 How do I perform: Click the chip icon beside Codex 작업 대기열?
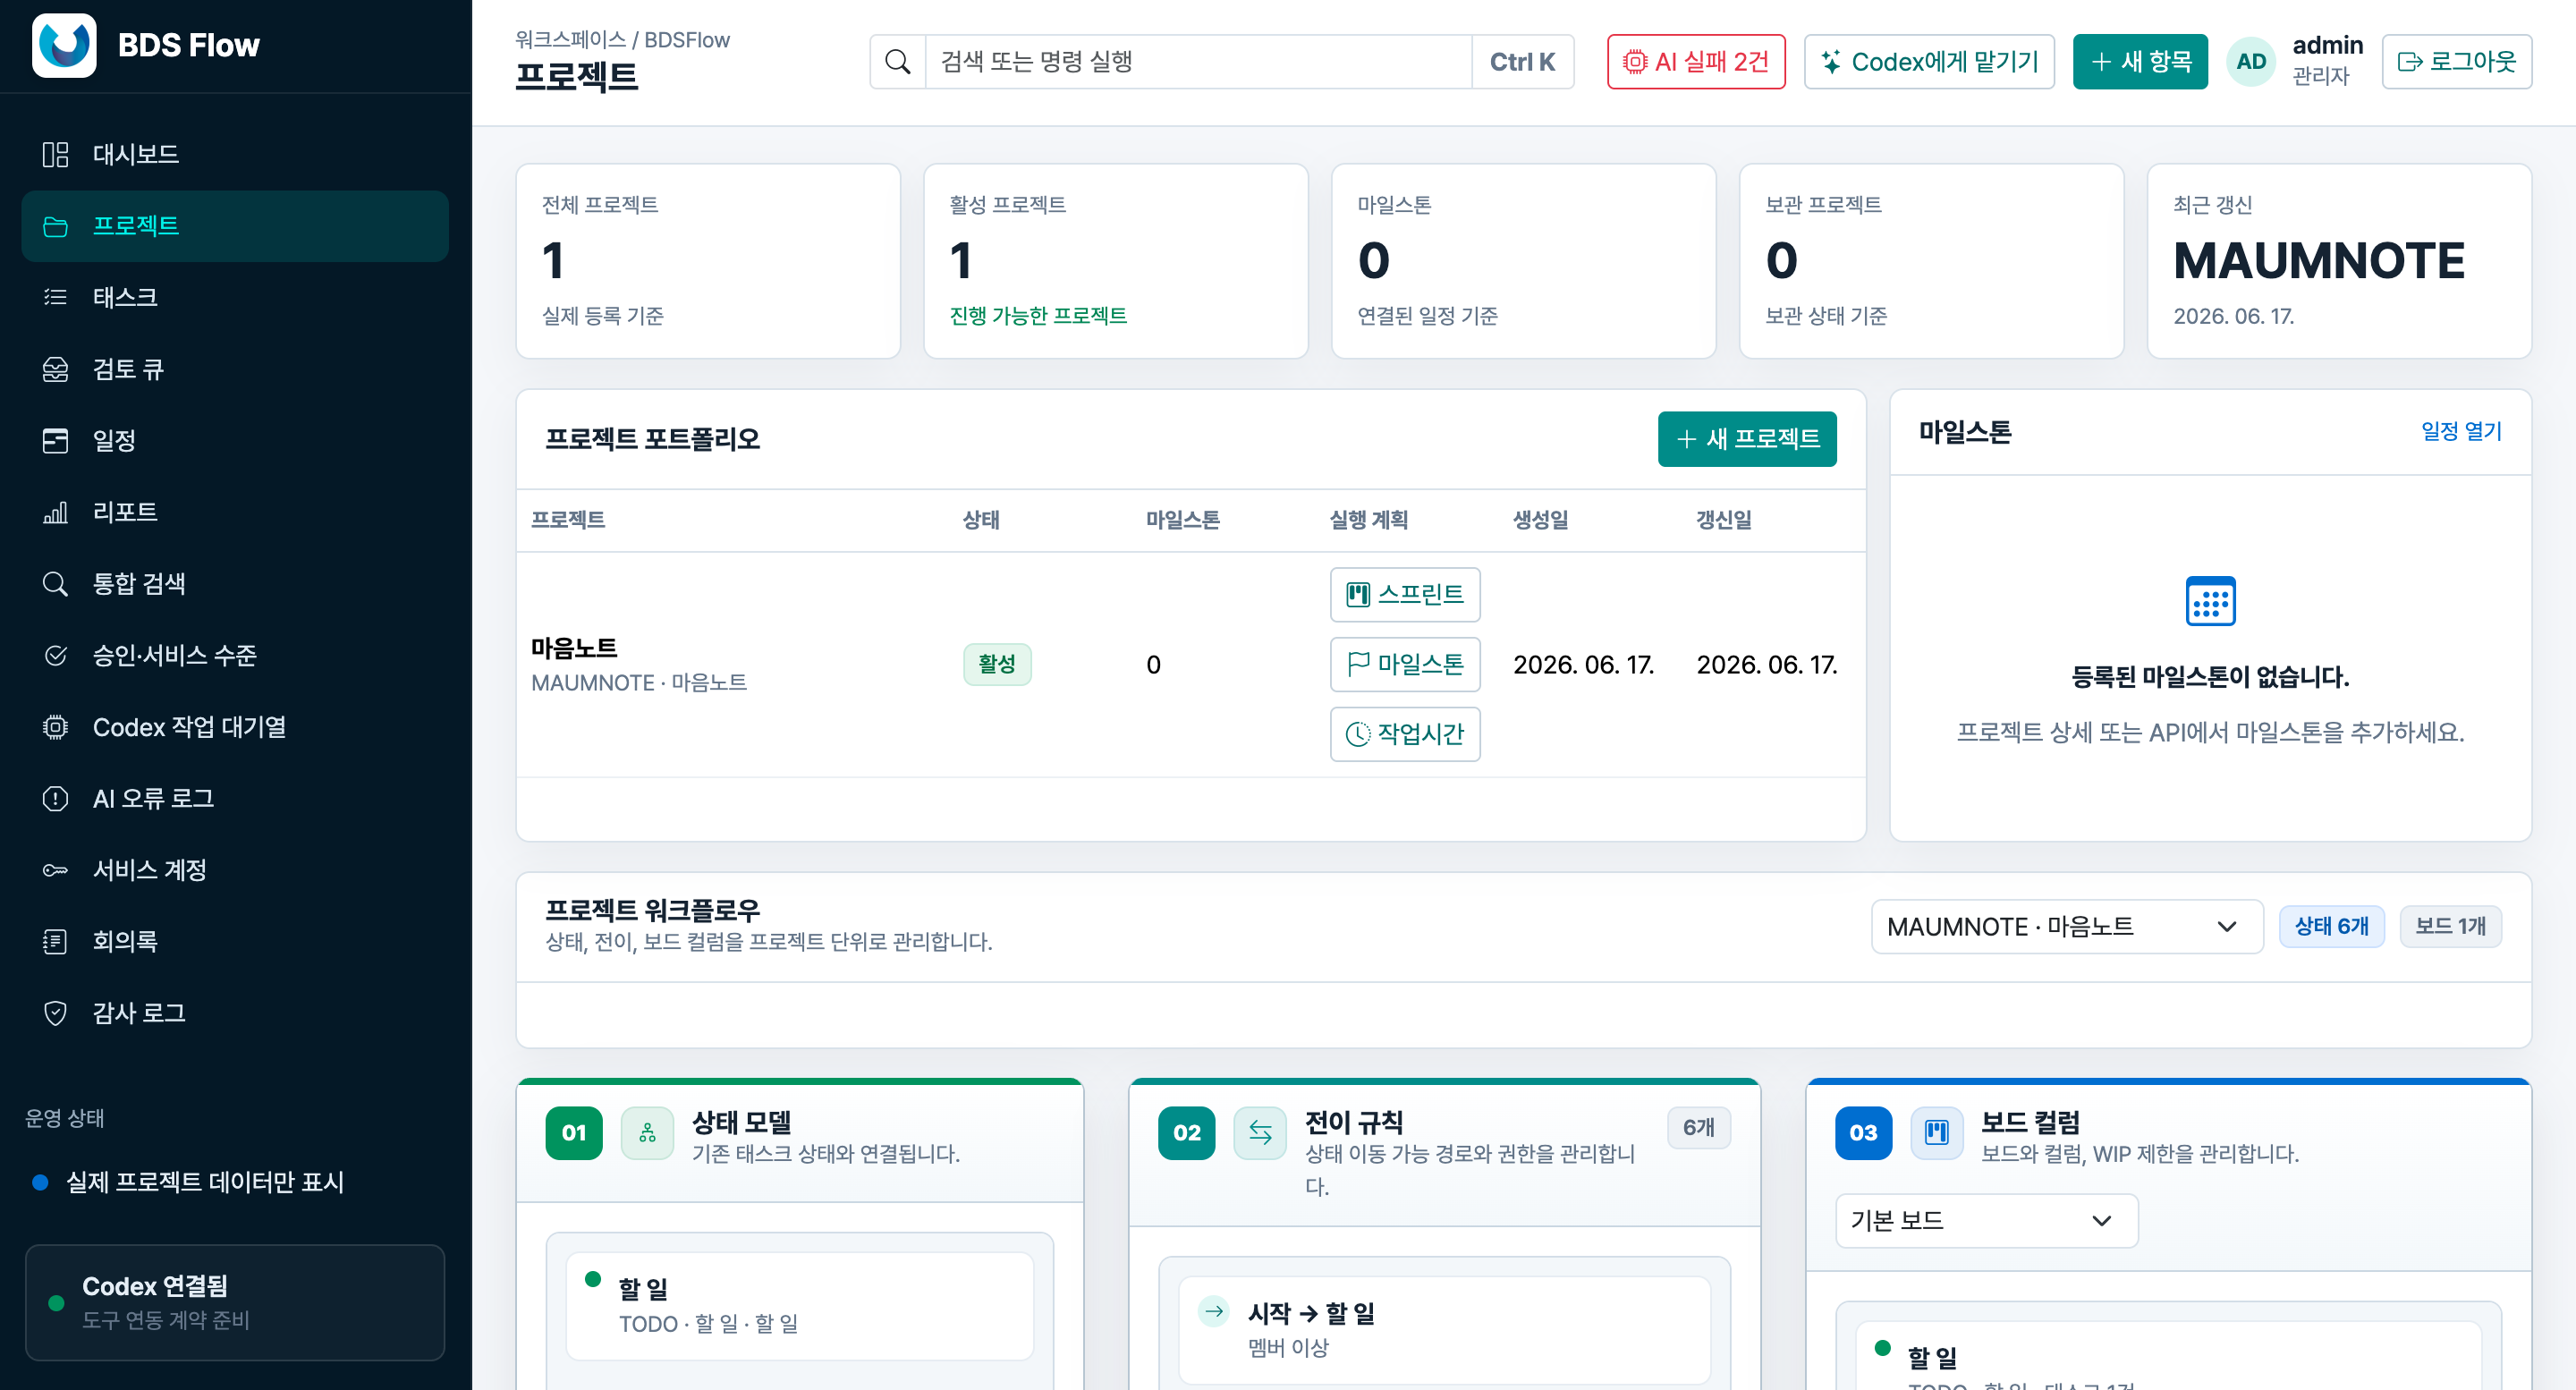tap(55, 727)
